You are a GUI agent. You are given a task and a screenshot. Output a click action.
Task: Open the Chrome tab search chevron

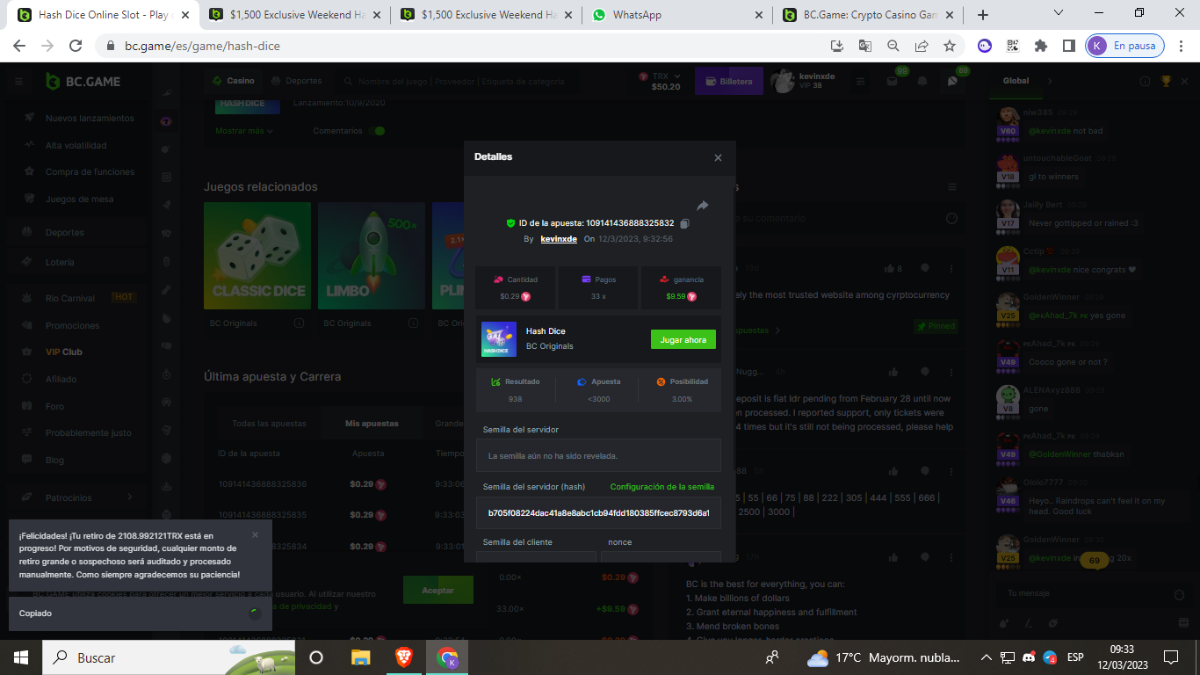[x=1059, y=14]
